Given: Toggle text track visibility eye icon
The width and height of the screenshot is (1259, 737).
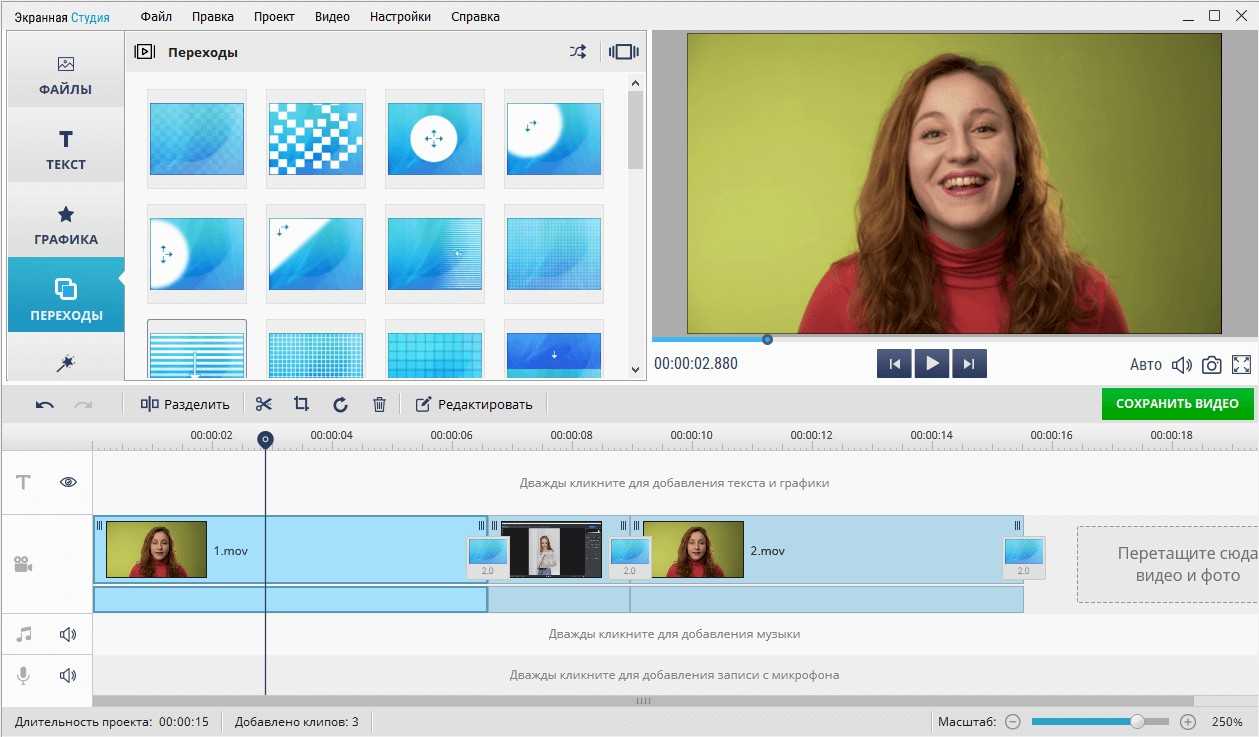Looking at the screenshot, I should (68, 482).
